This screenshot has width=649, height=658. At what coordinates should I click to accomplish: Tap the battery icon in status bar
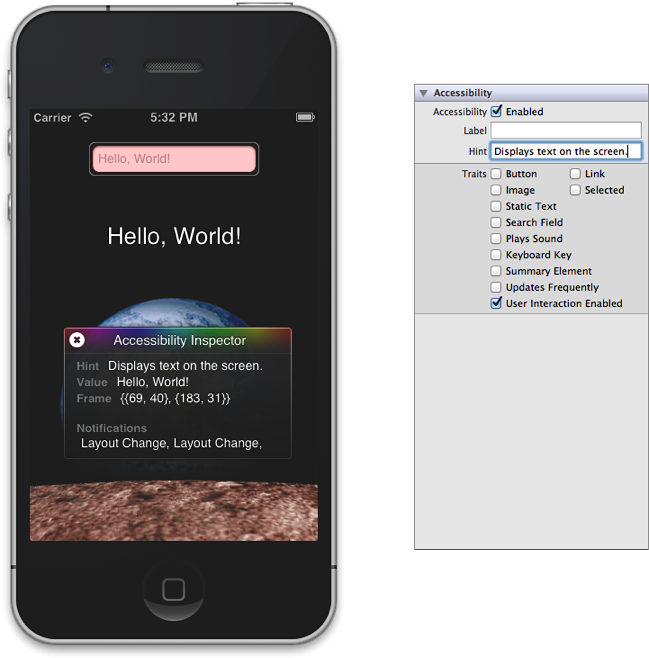click(x=305, y=117)
